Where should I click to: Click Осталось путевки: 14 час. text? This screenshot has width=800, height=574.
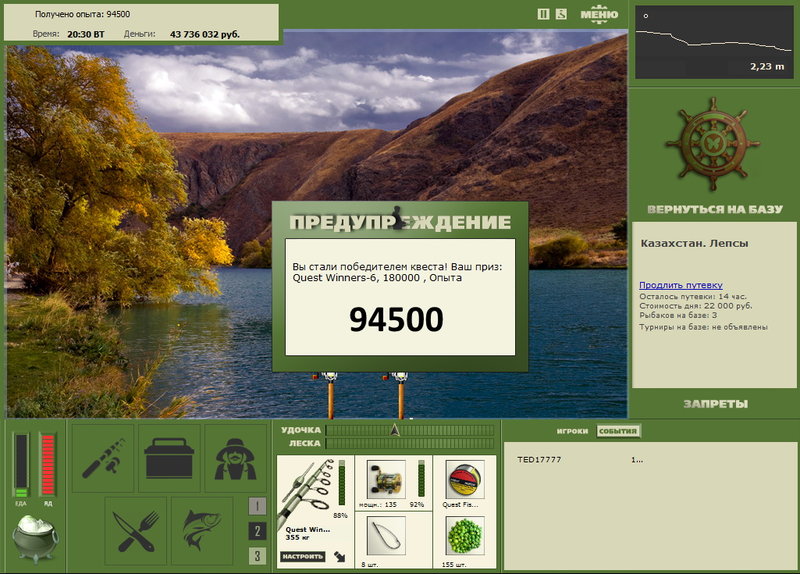(x=693, y=296)
